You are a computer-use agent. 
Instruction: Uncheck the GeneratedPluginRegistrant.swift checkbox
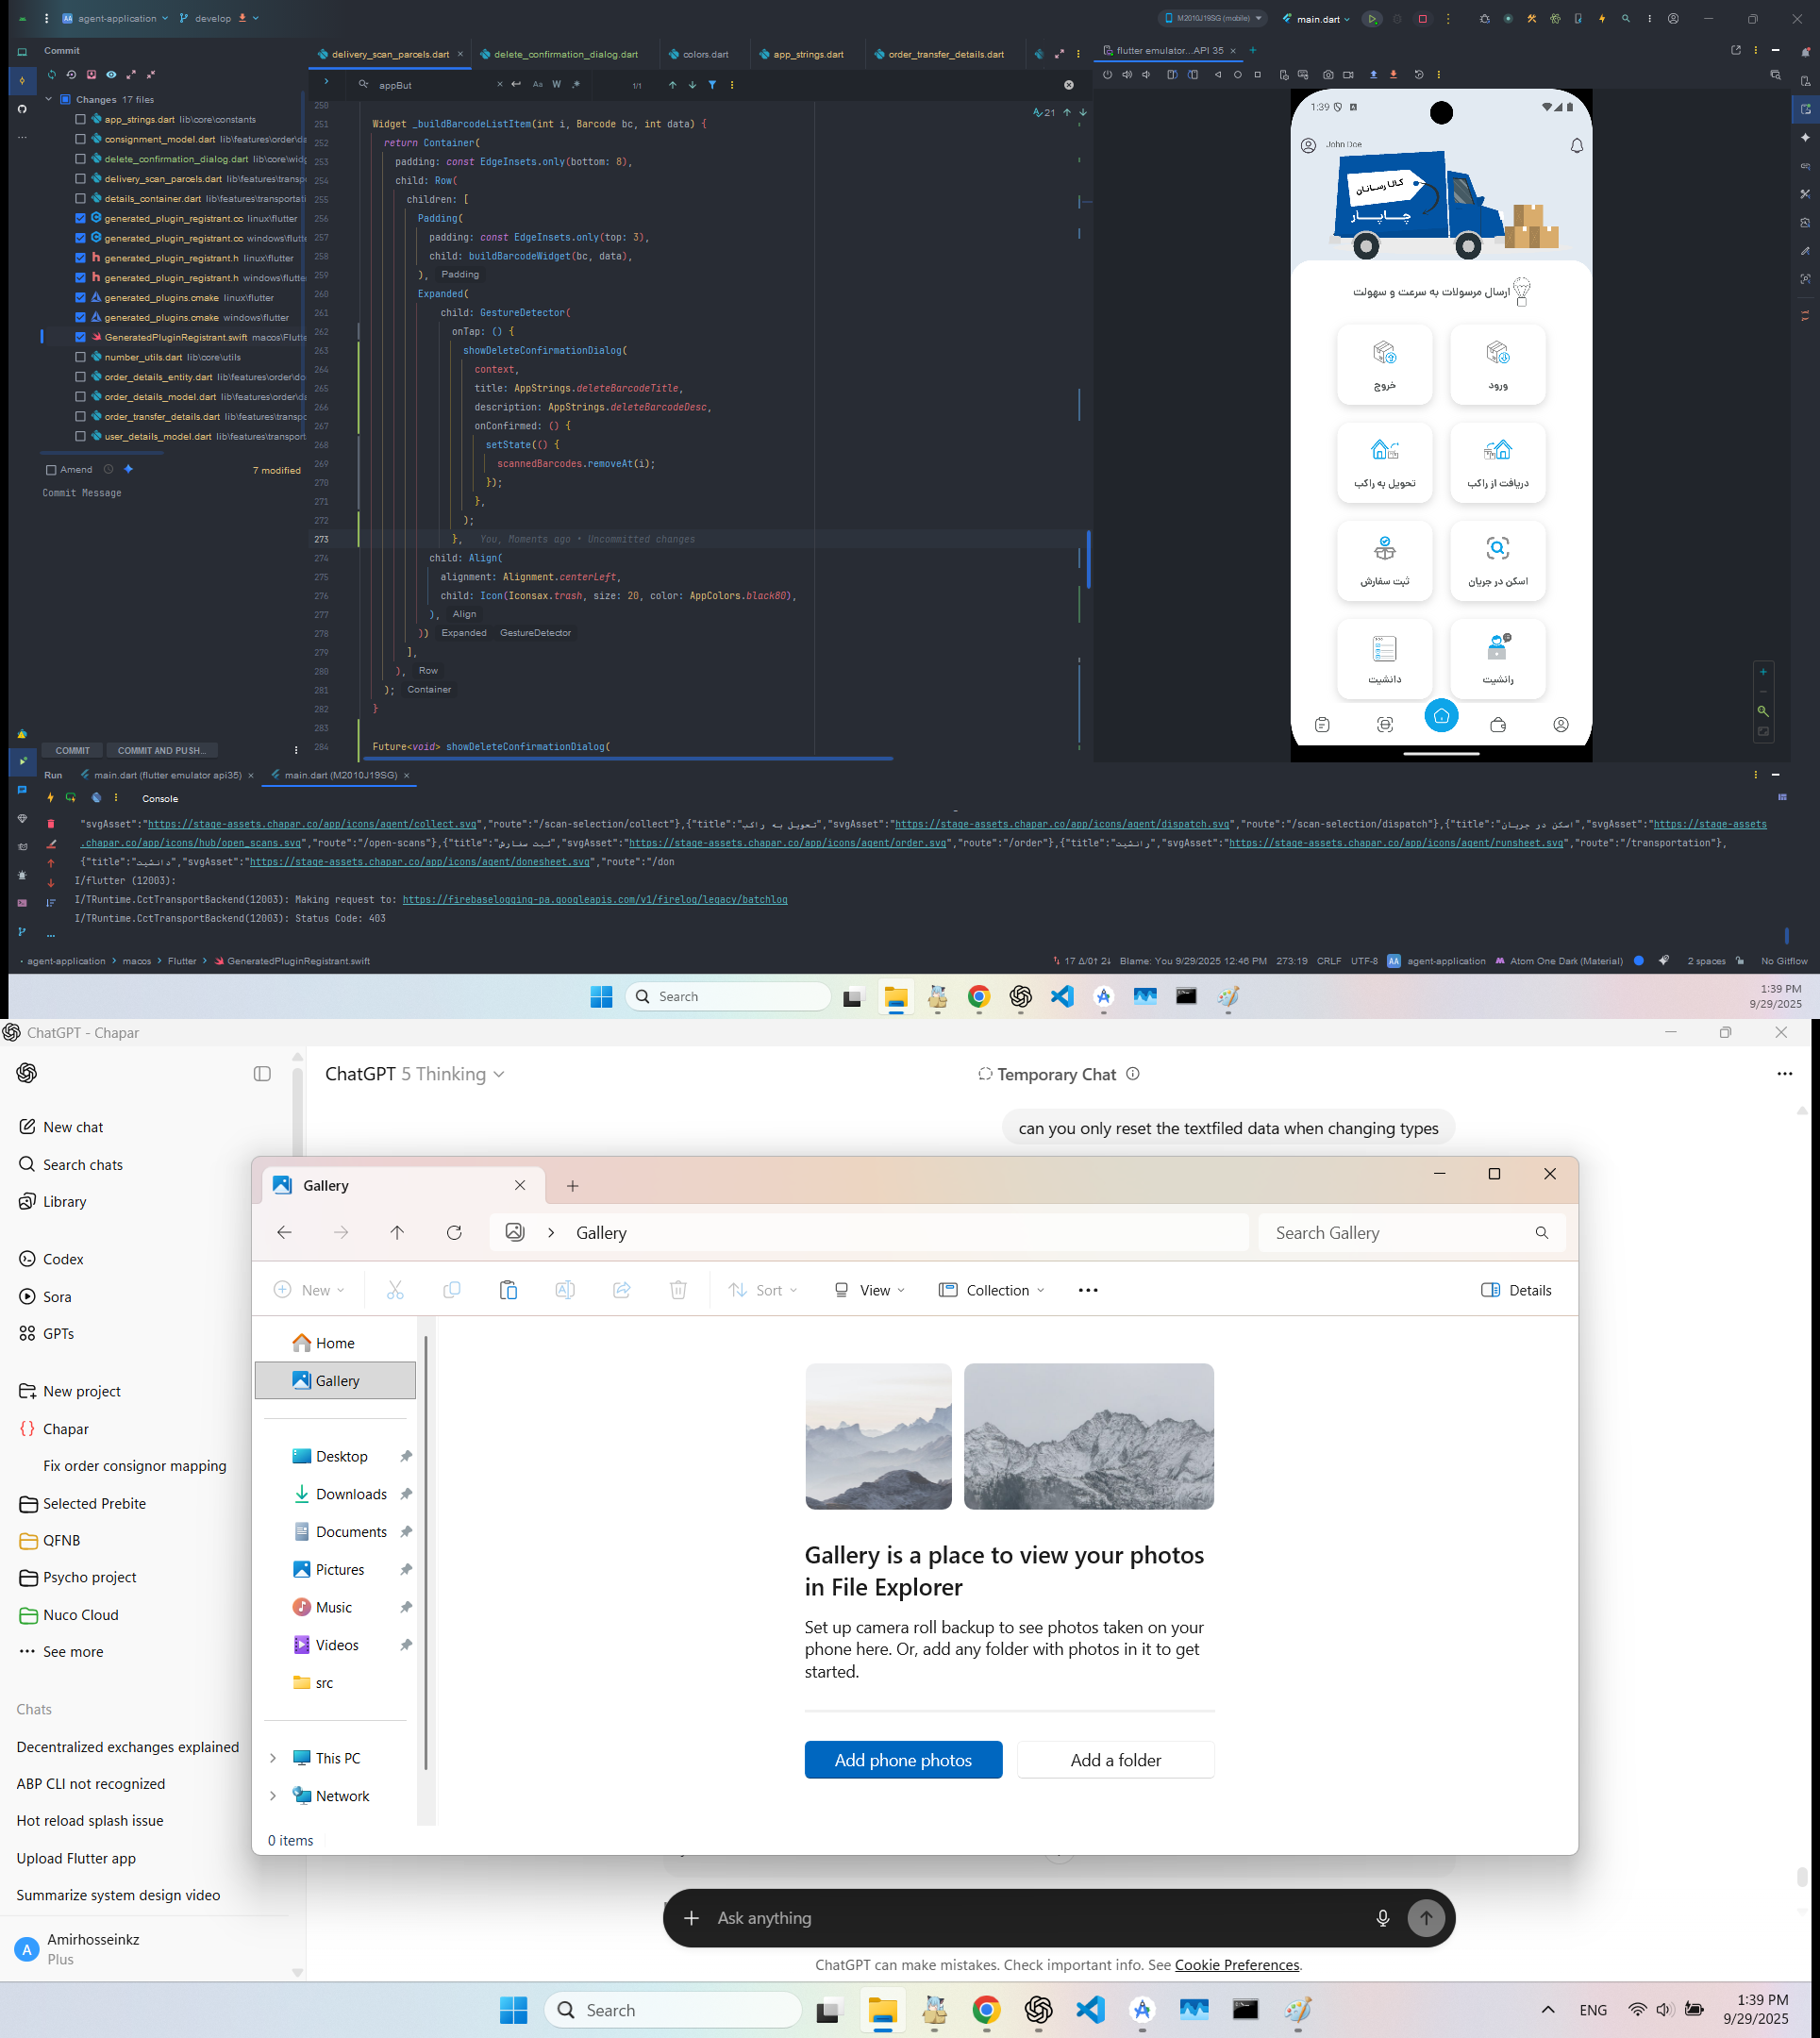pyautogui.click(x=80, y=337)
